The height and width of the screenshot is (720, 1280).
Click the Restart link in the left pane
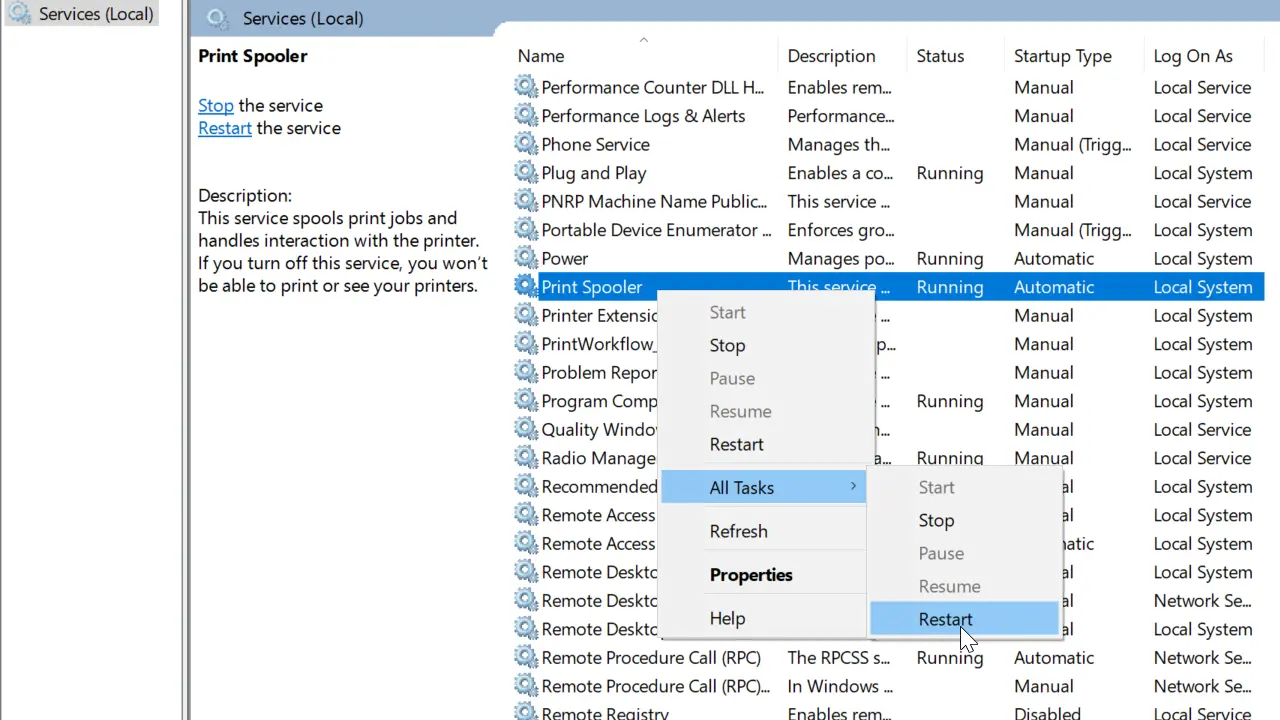click(224, 128)
